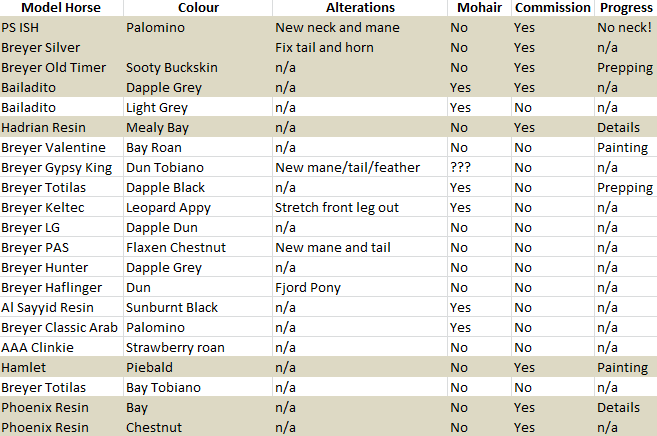Image resolution: width=657 pixels, height=436 pixels.
Task: Click the "???" mohair cell
Action: [x=462, y=168]
